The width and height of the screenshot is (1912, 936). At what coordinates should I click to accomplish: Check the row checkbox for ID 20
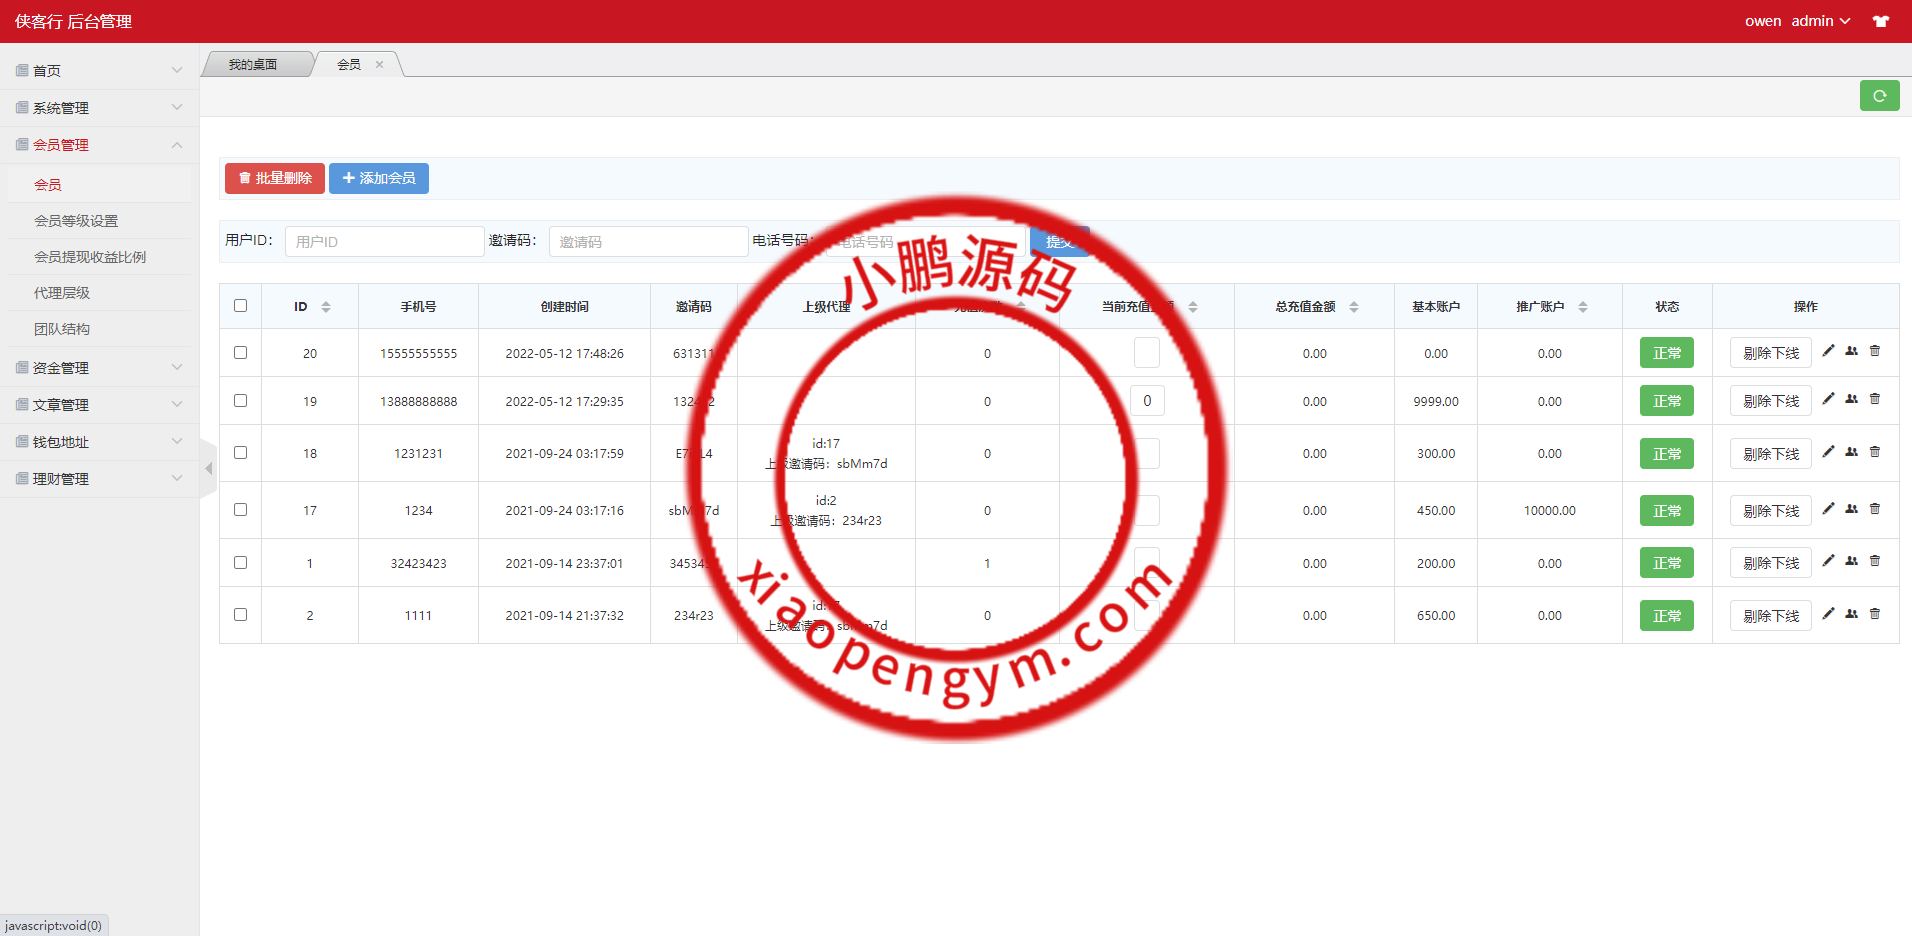(239, 352)
